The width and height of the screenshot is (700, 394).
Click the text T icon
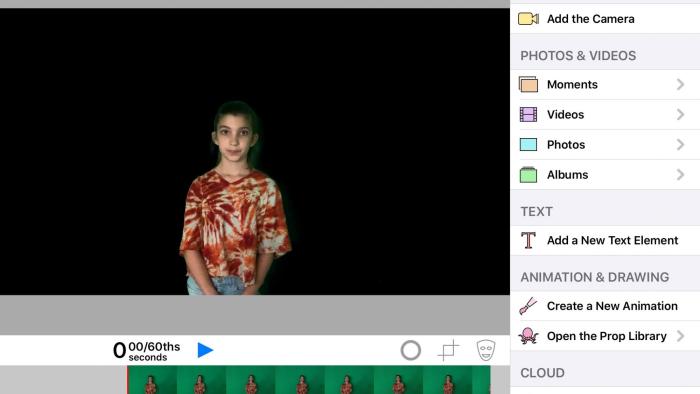click(528, 240)
